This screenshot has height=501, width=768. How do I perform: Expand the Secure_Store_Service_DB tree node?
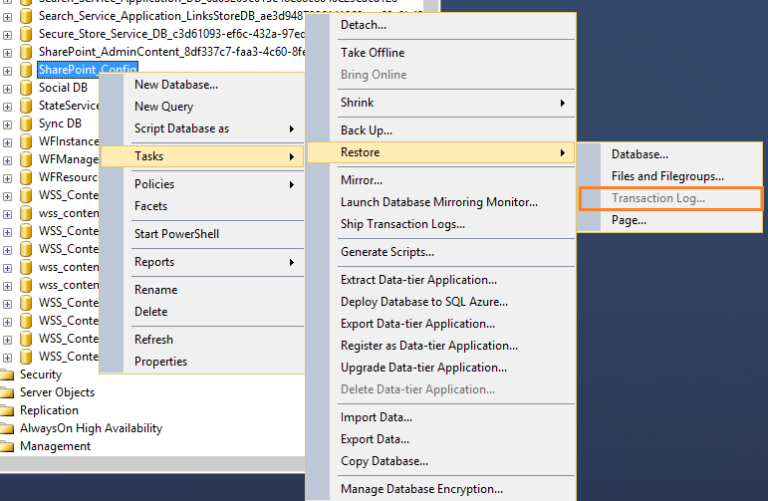(x=7, y=35)
